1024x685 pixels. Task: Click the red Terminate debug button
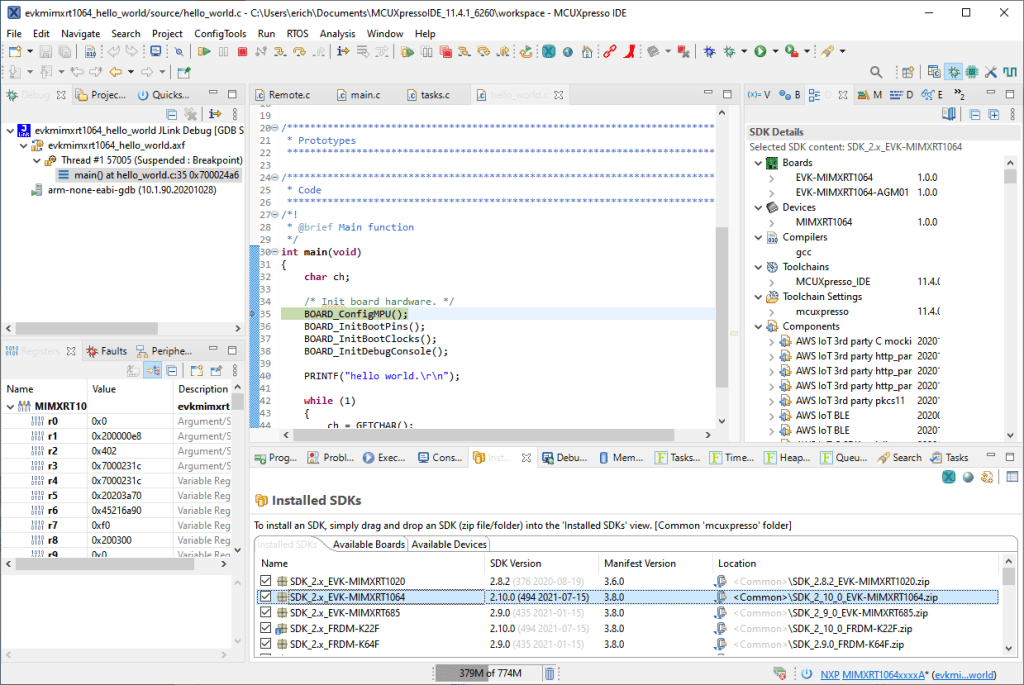coord(242,51)
